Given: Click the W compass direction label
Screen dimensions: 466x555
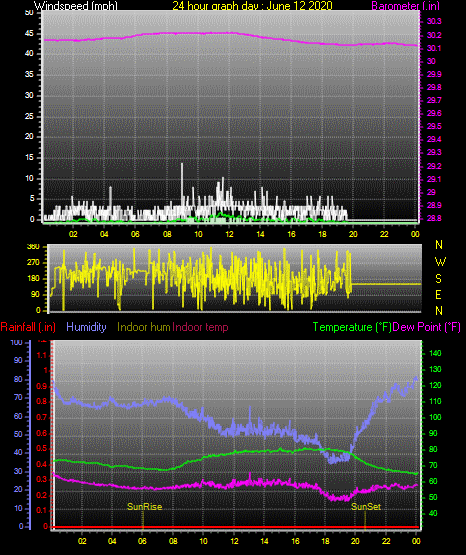Looking at the screenshot, I should click(440, 262).
